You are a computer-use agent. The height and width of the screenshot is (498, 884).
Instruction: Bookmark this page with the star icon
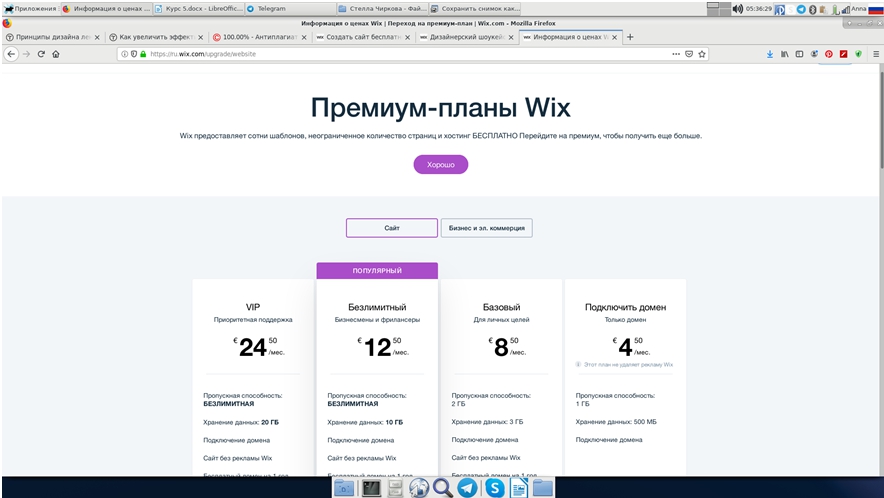[x=703, y=54]
